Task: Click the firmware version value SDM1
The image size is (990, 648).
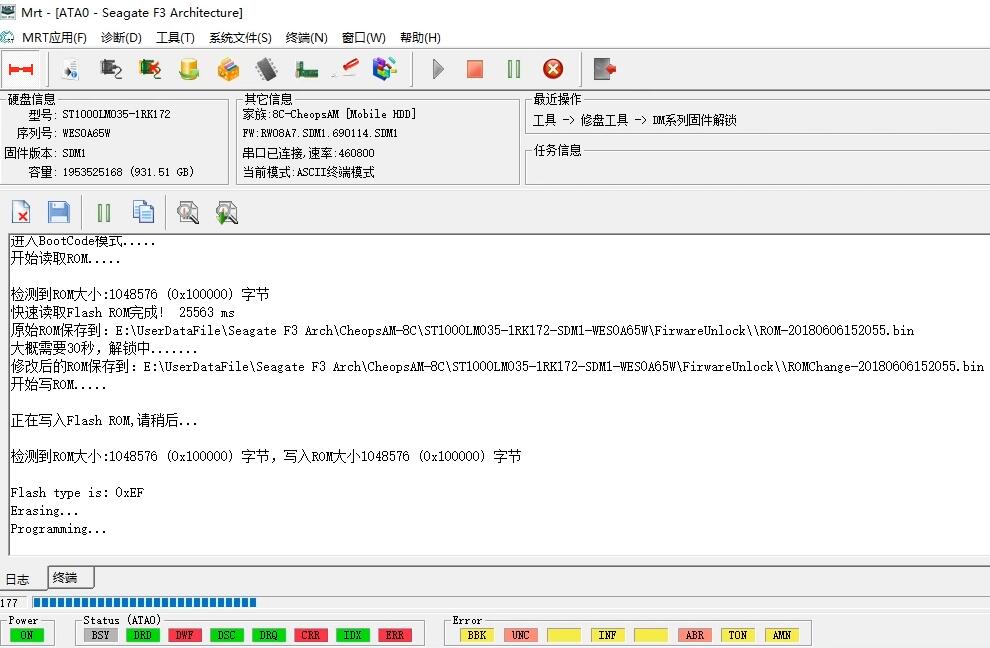Action: (74, 153)
